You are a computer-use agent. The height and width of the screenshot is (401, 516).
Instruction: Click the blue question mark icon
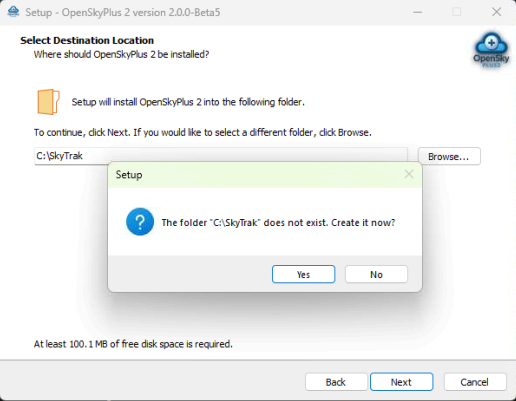pyautogui.click(x=140, y=222)
